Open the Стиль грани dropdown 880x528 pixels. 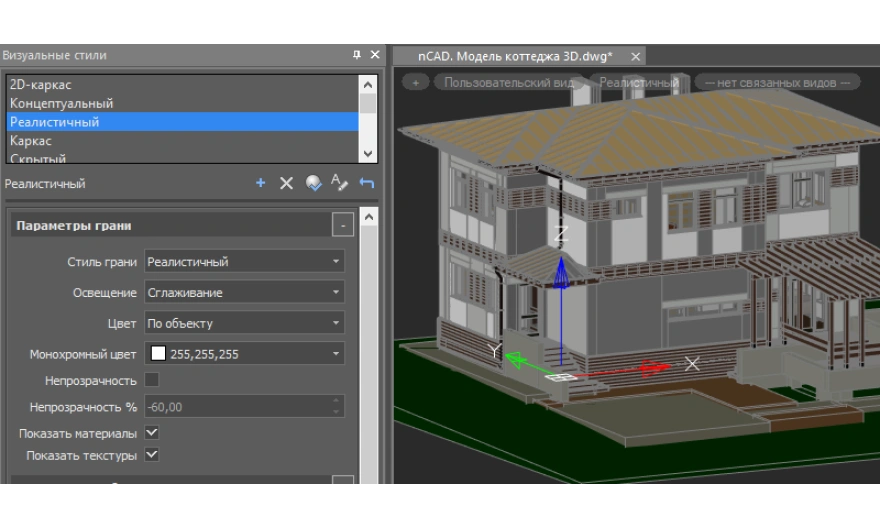[244, 262]
